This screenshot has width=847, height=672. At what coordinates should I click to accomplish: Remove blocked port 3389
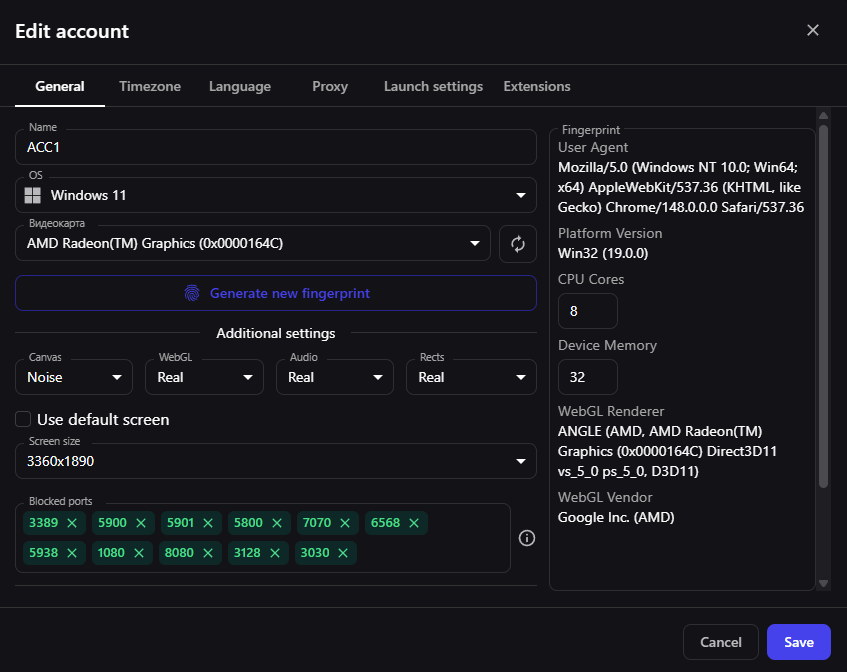[72, 523]
